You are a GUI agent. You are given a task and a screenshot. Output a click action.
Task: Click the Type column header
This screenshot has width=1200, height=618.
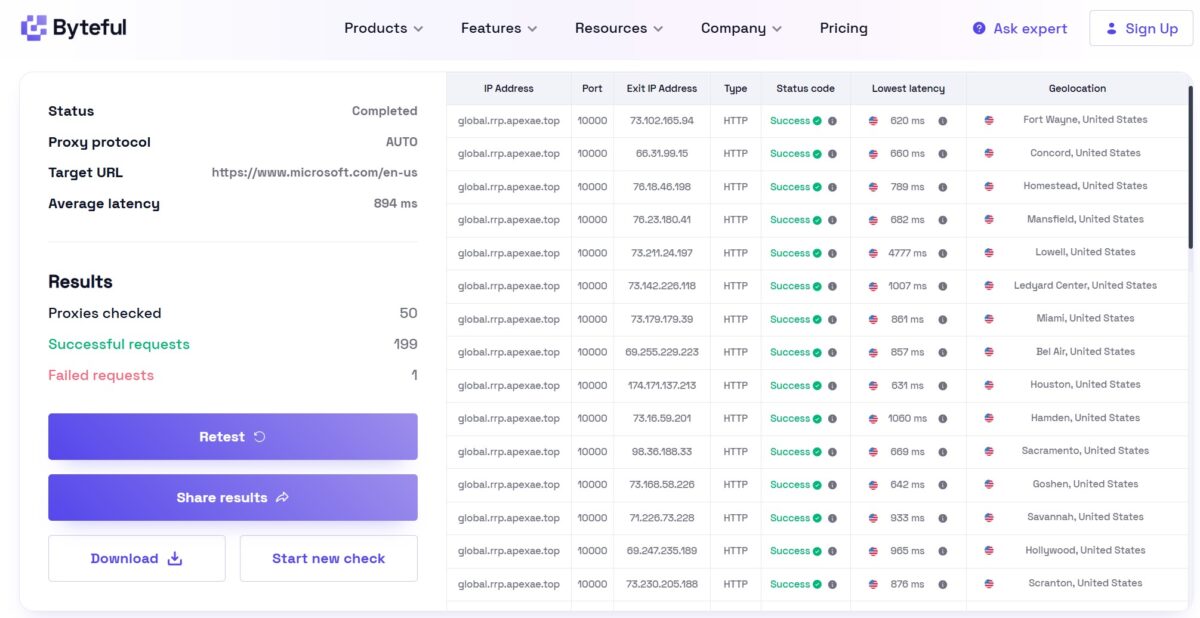click(736, 89)
